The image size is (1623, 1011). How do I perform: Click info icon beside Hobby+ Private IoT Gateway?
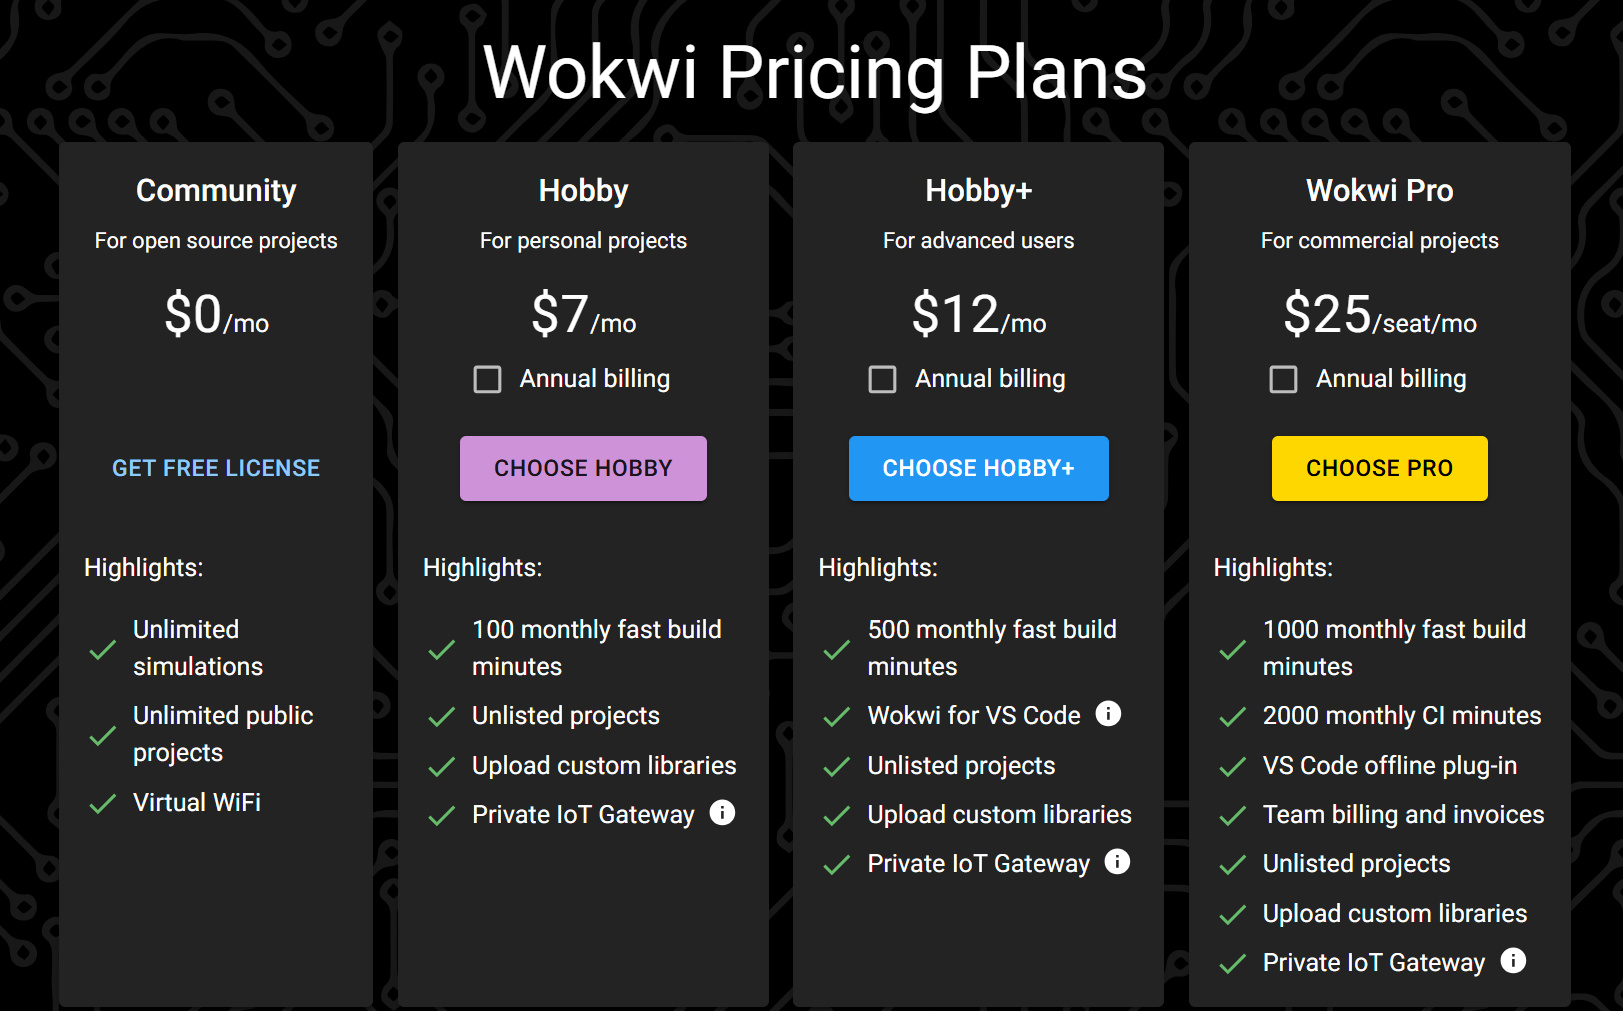[x=1117, y=862]
